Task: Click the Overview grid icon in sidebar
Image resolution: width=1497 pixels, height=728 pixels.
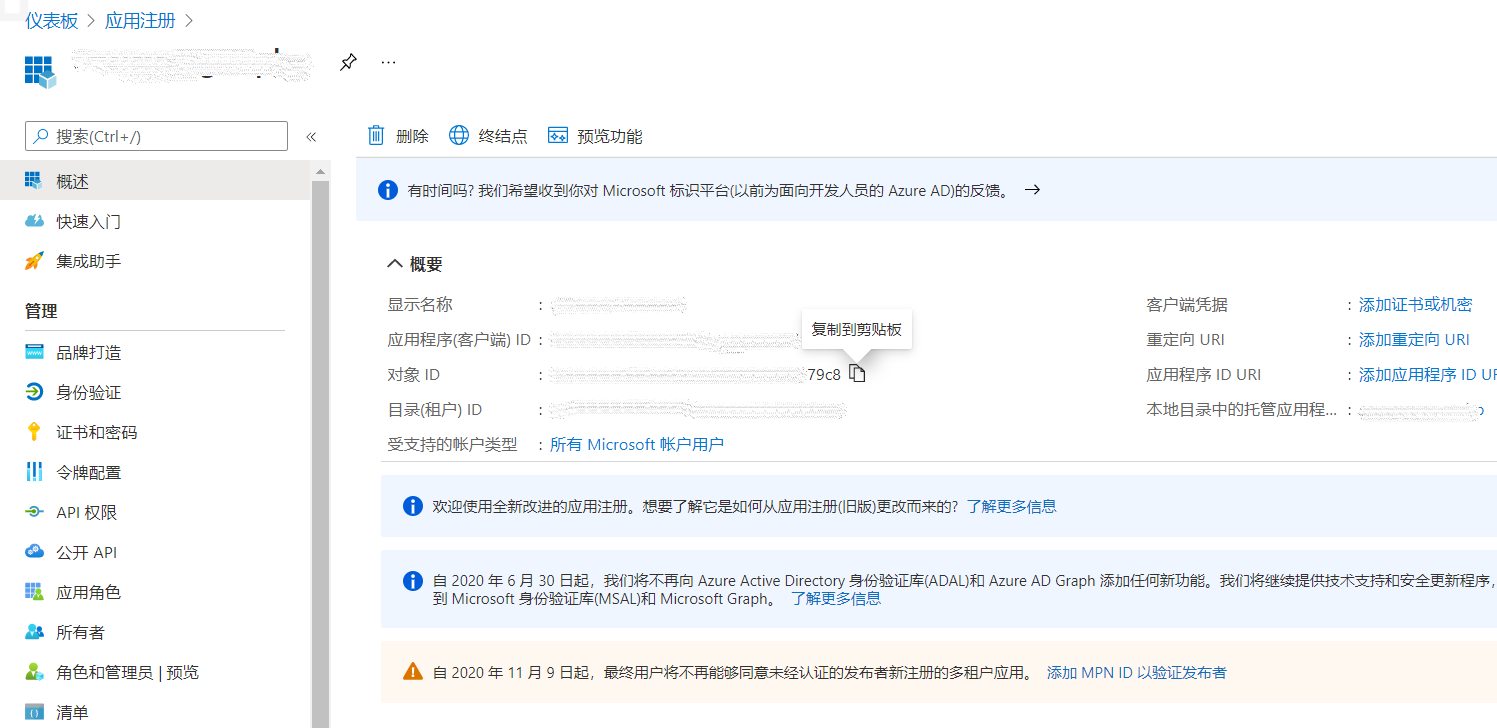Action: click(34, 181)
